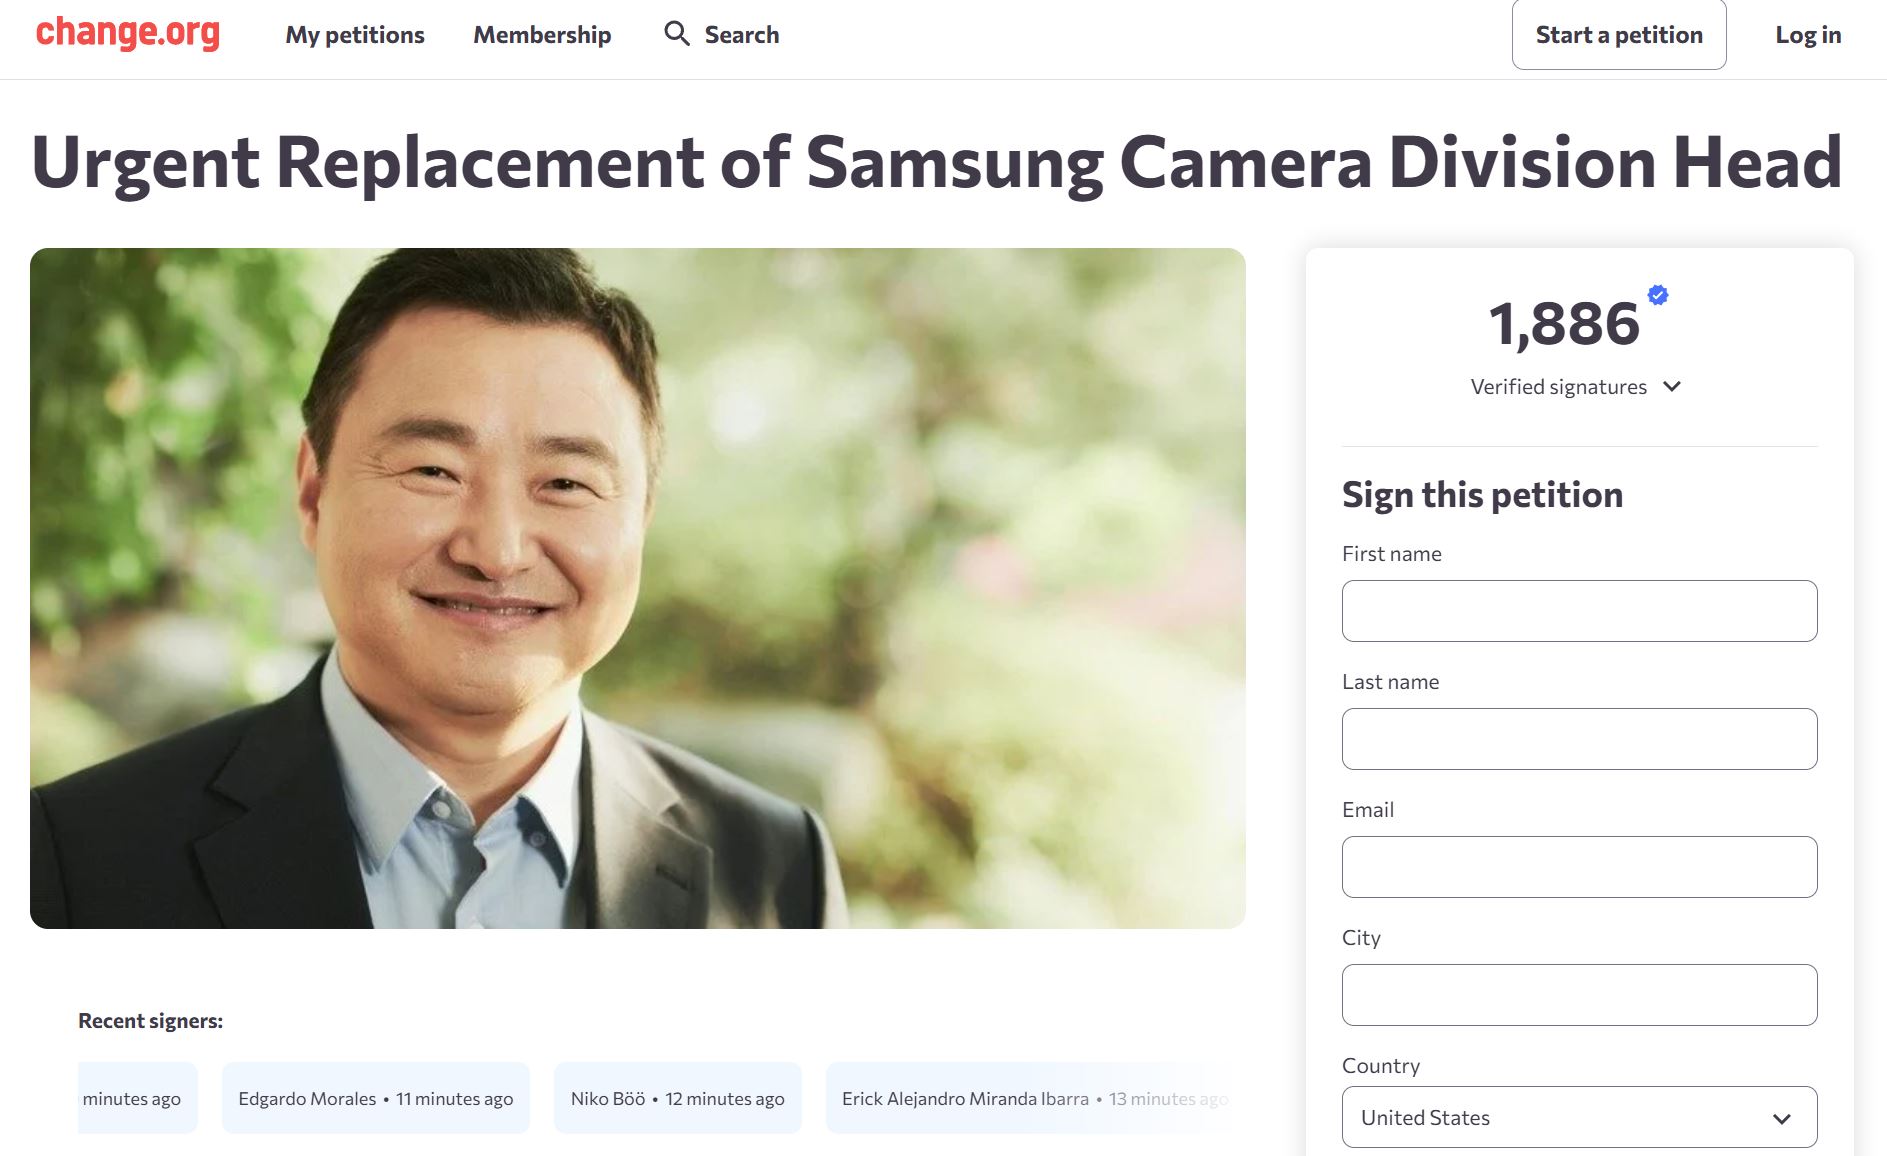Select recent signer Niko Böö

678,1098
